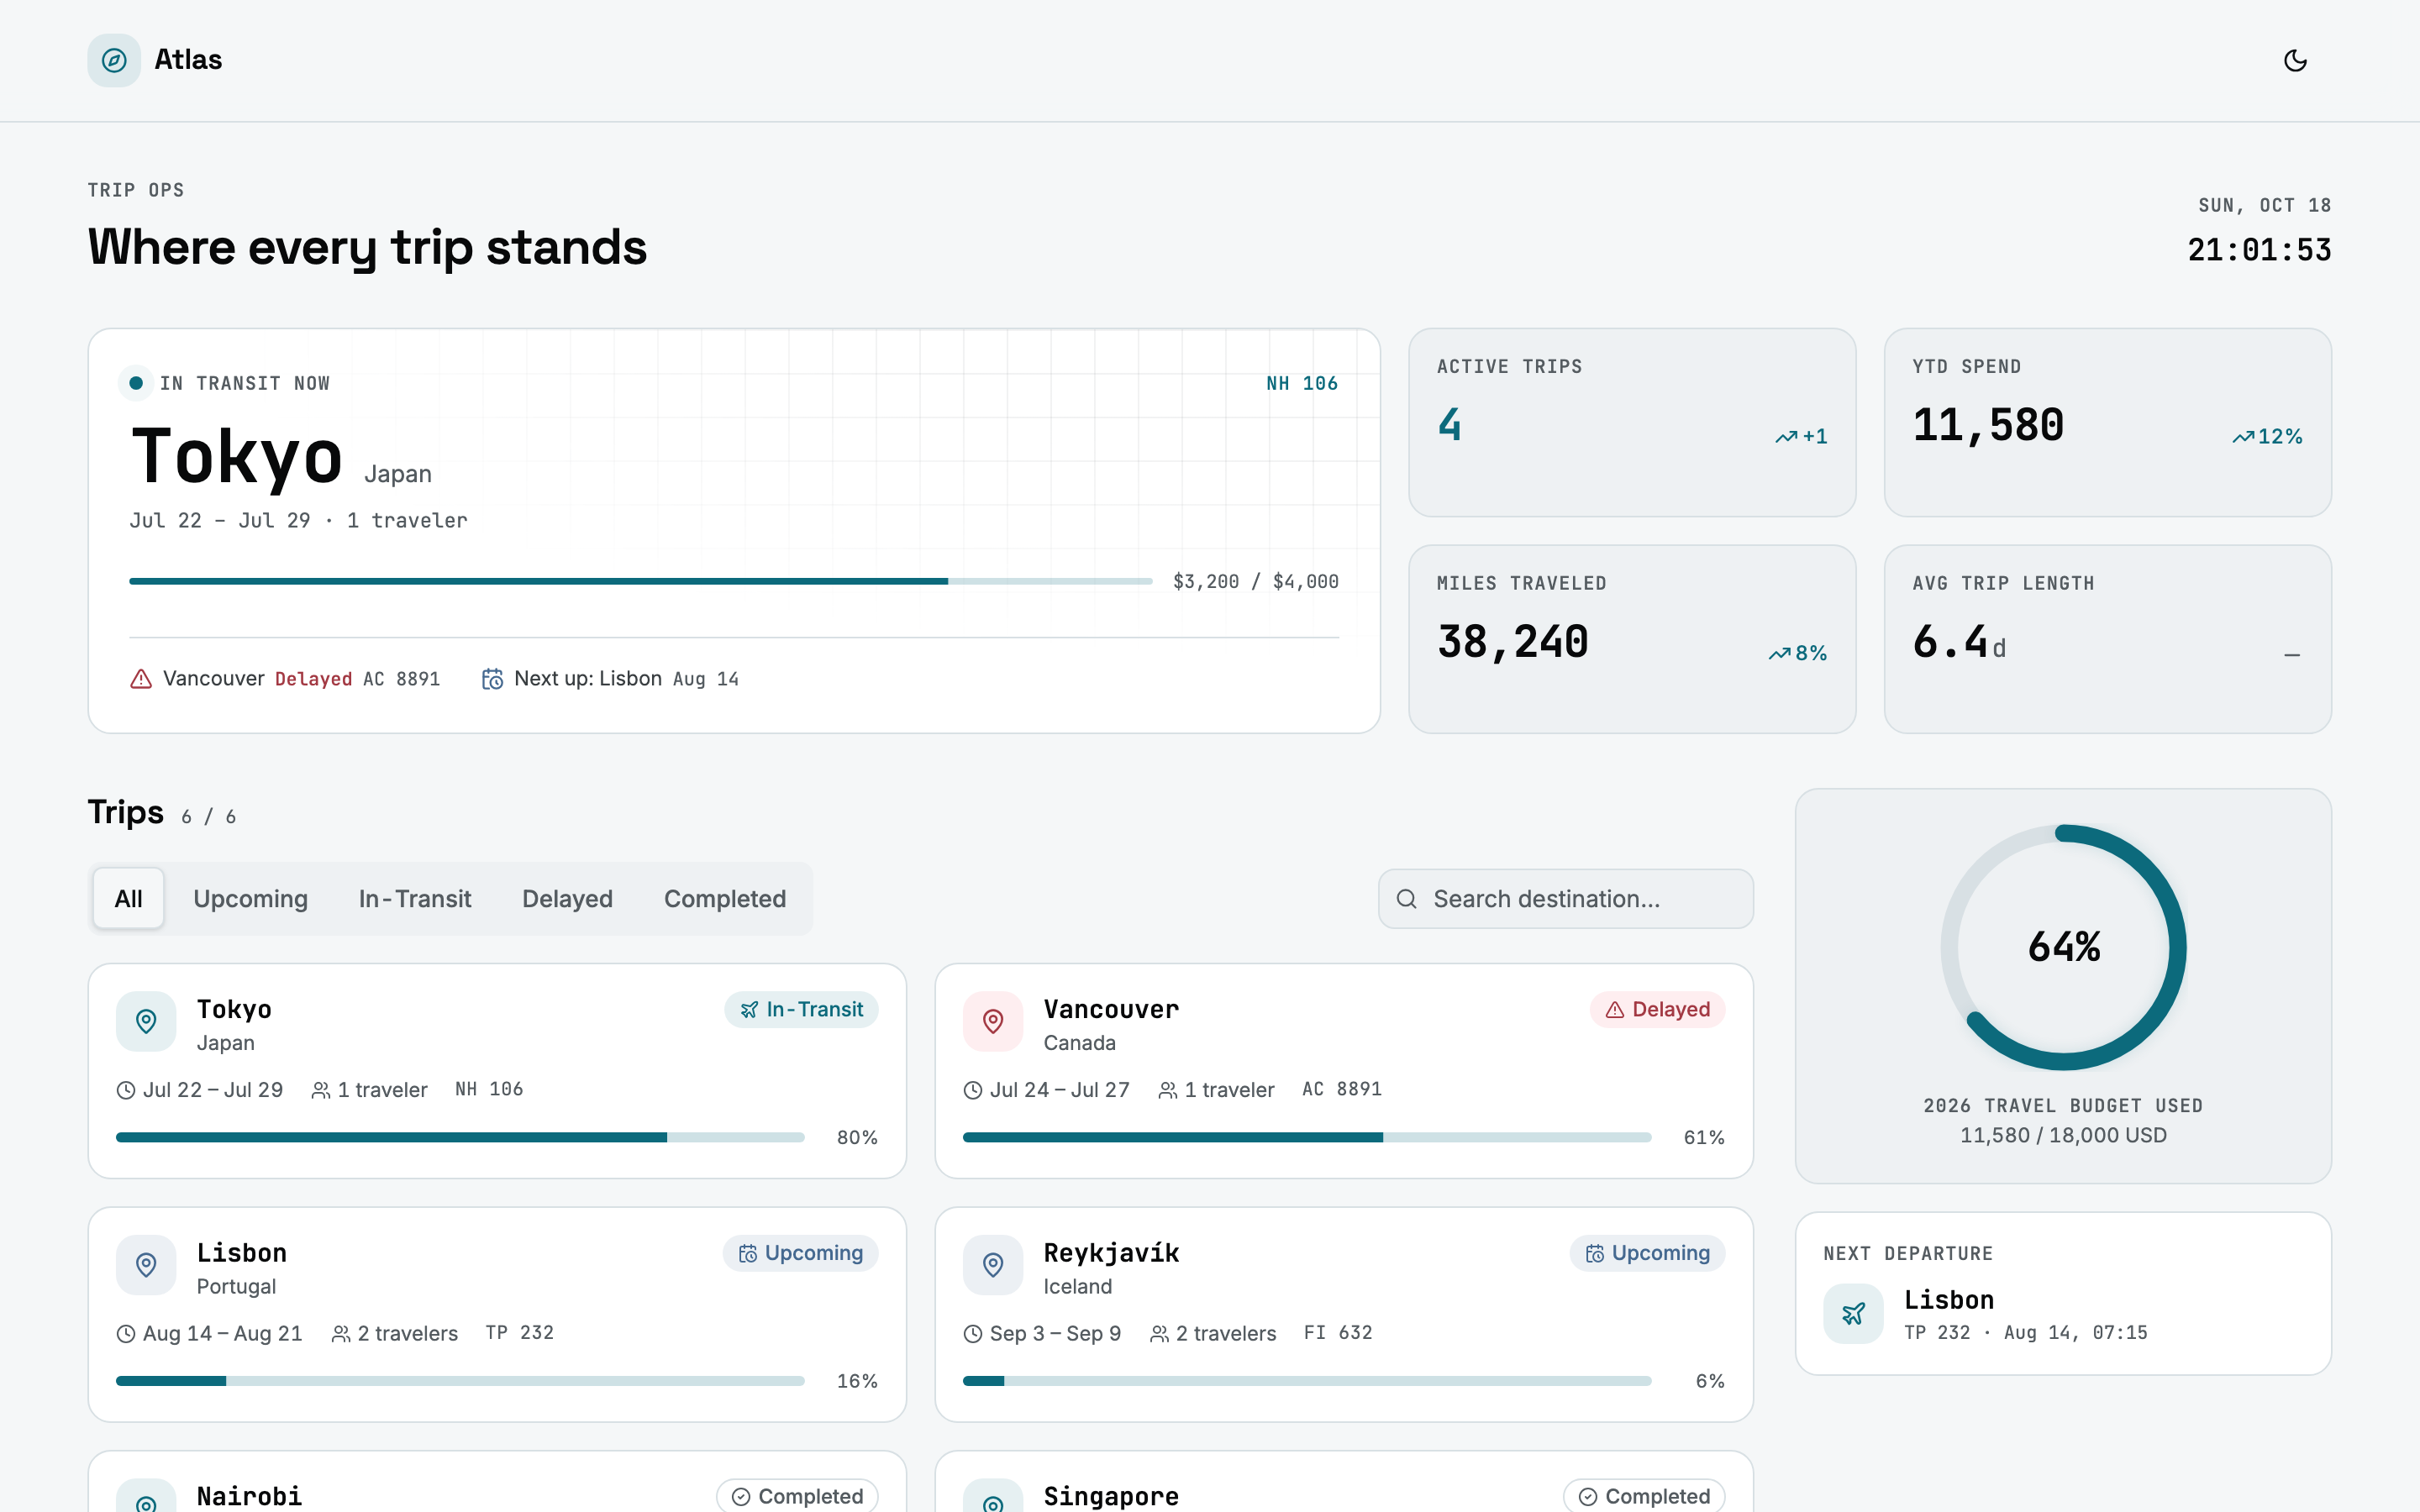This screenshot has height=1512, width=2420.
Task: Click the Trips 6 / 6 counter
Action: [x=209, y=817]
